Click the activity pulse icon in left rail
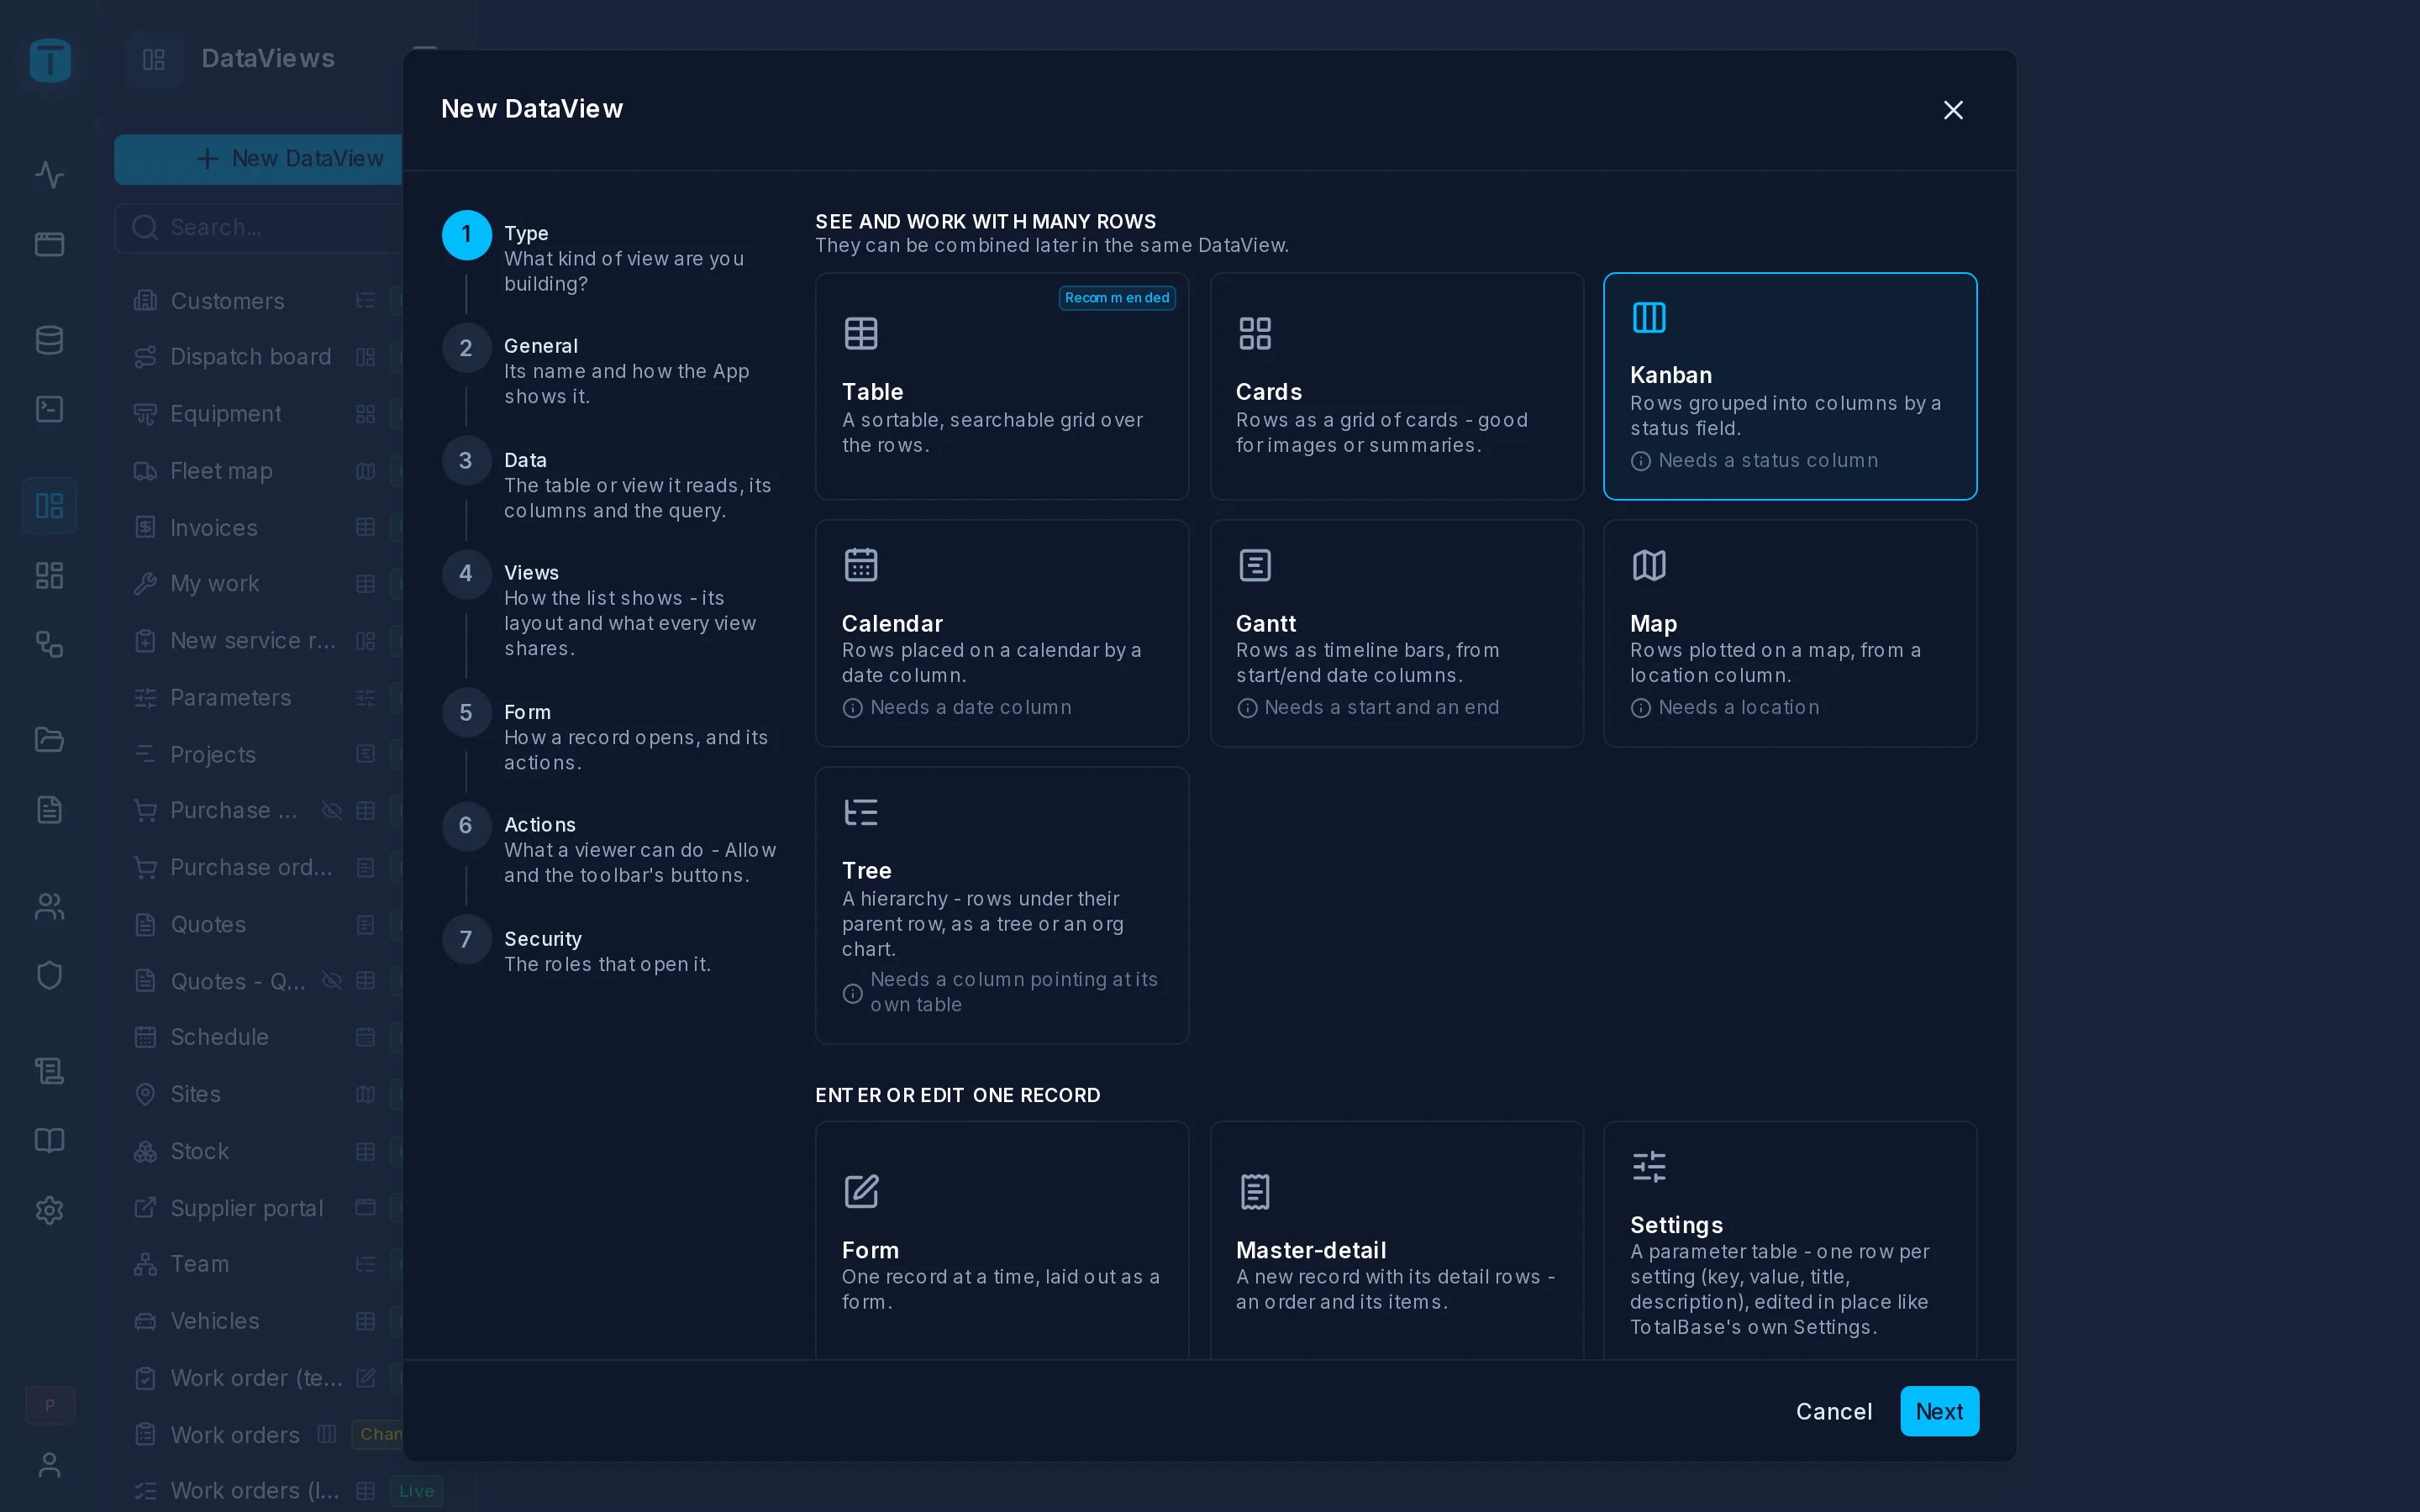2420x1512 pixels. [49, 175]
